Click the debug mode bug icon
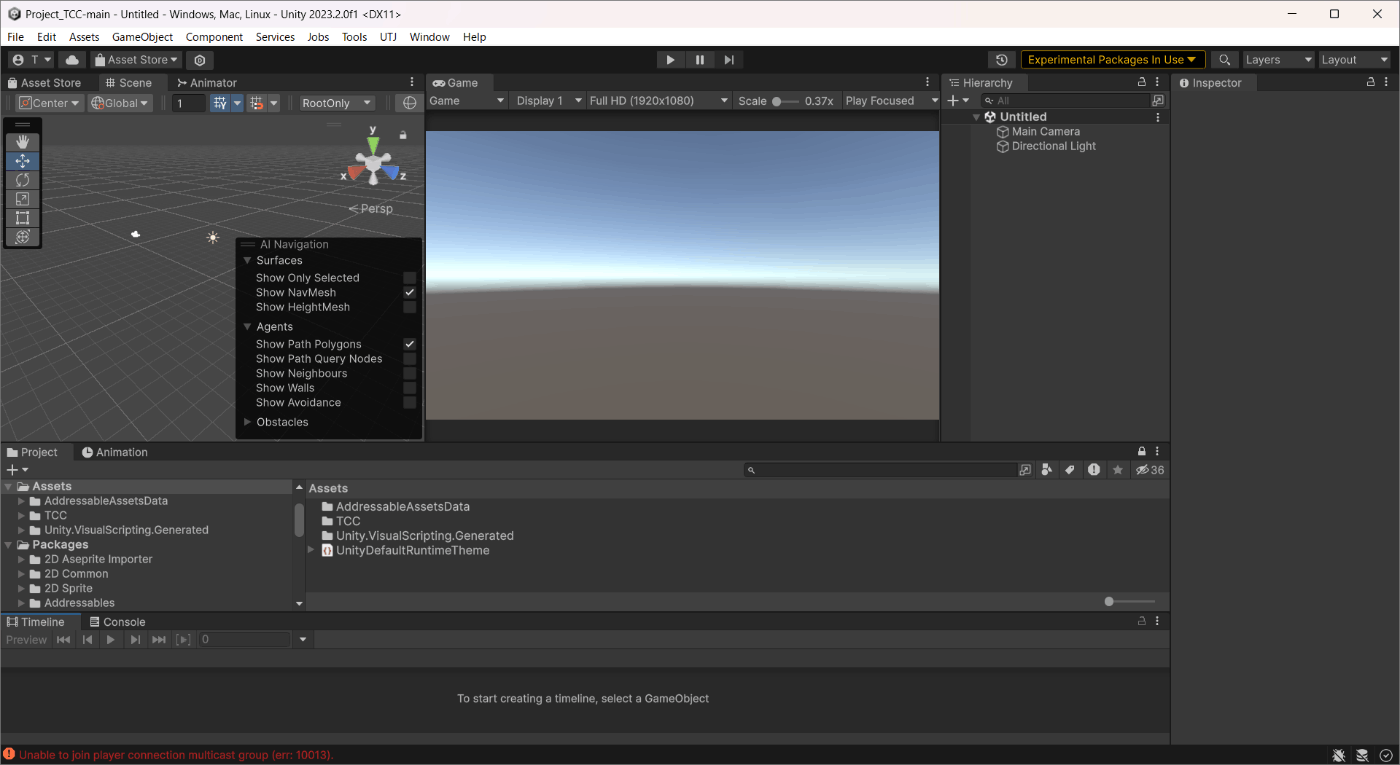This screenshot has height=765, width=1400. (x=1339, y=755)
